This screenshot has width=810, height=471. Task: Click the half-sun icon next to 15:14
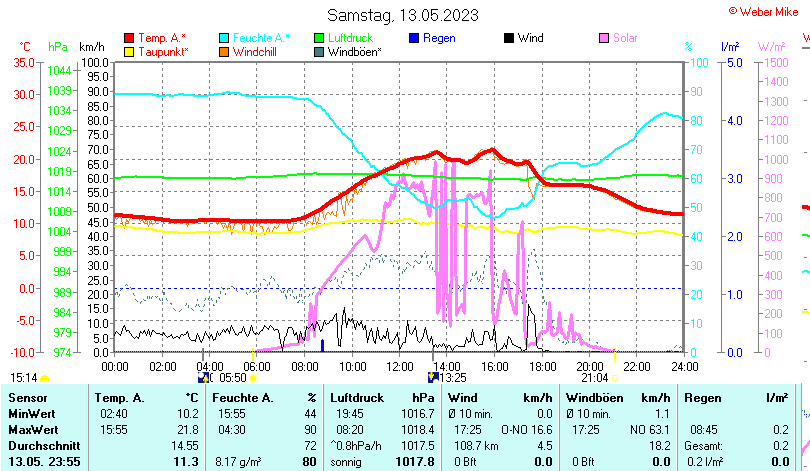pyautogui.click(x=44, y=379)
